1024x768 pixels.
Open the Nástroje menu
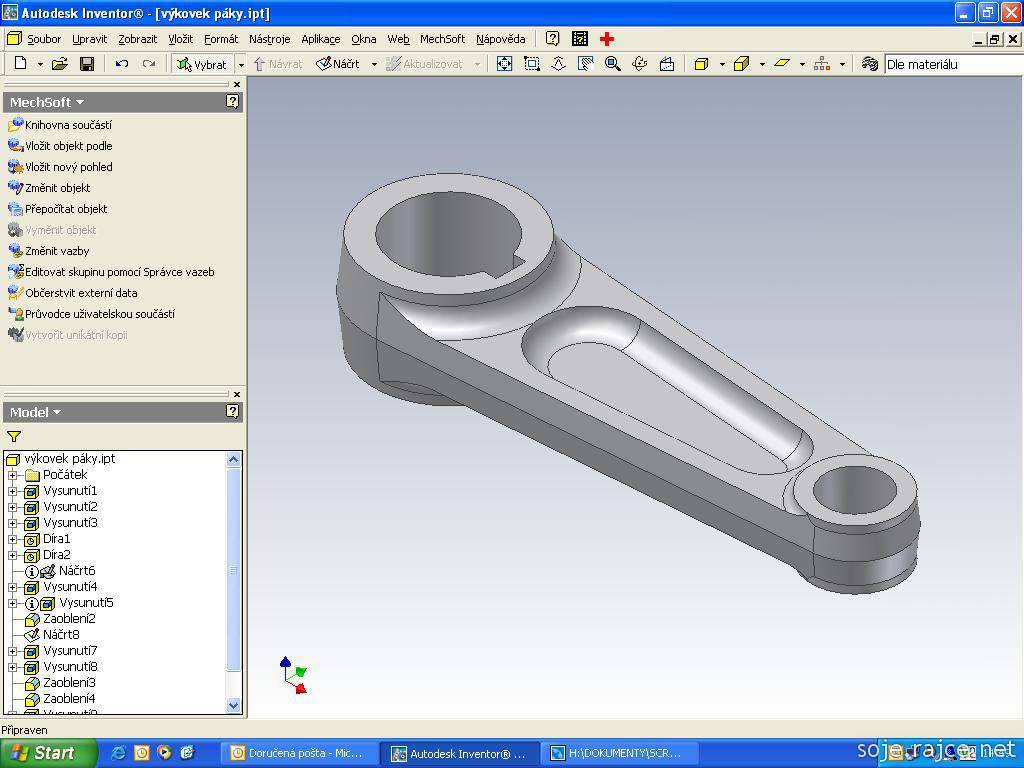(x=269, y=39)
